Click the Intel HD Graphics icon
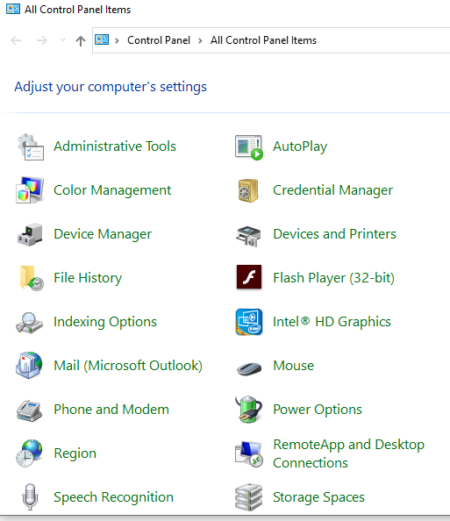Screen dimensions: 450x521 point(249,322)
